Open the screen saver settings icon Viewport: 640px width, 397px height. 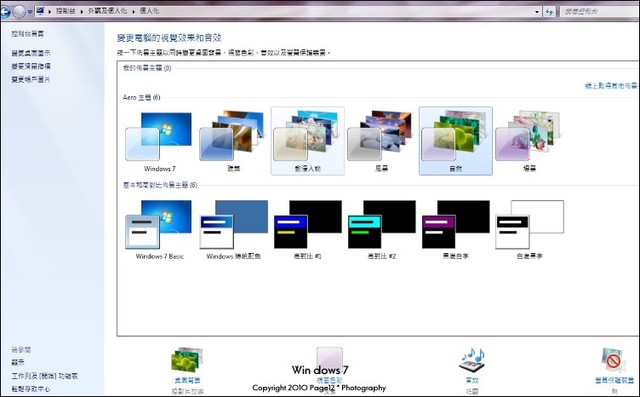(613, 360)
